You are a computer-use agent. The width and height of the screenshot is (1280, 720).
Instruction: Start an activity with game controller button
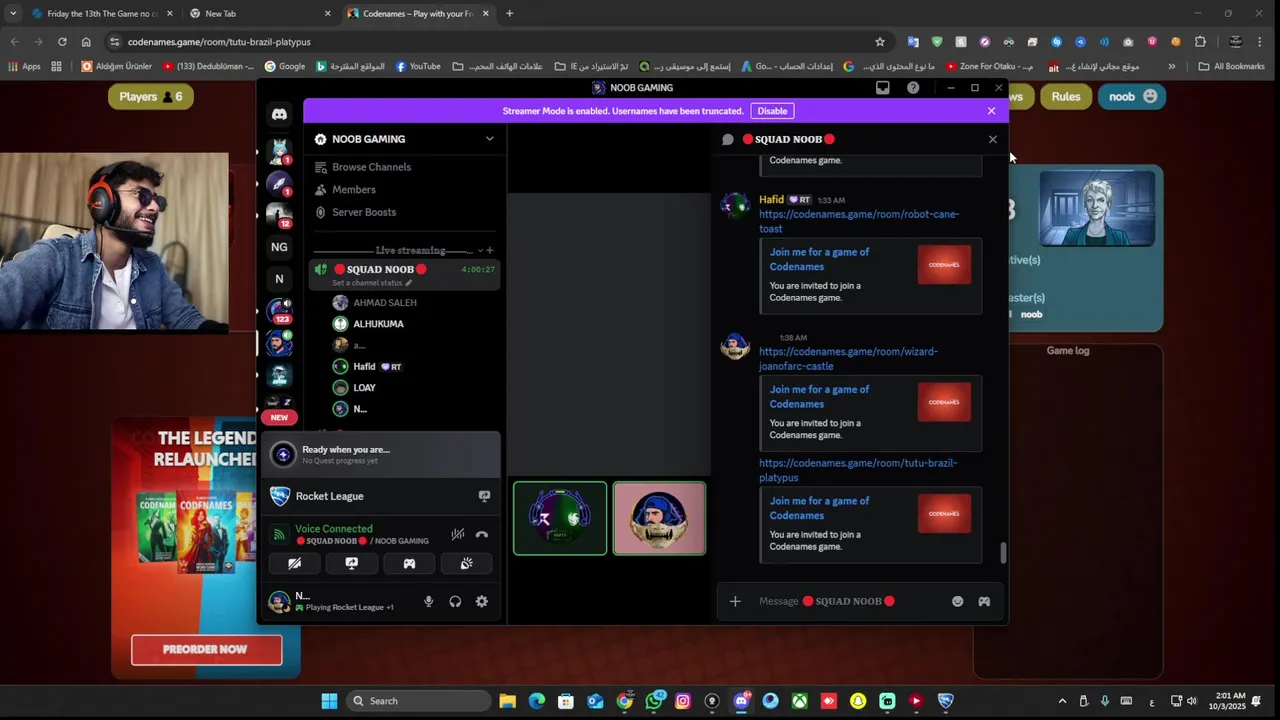tap(409, 564)
